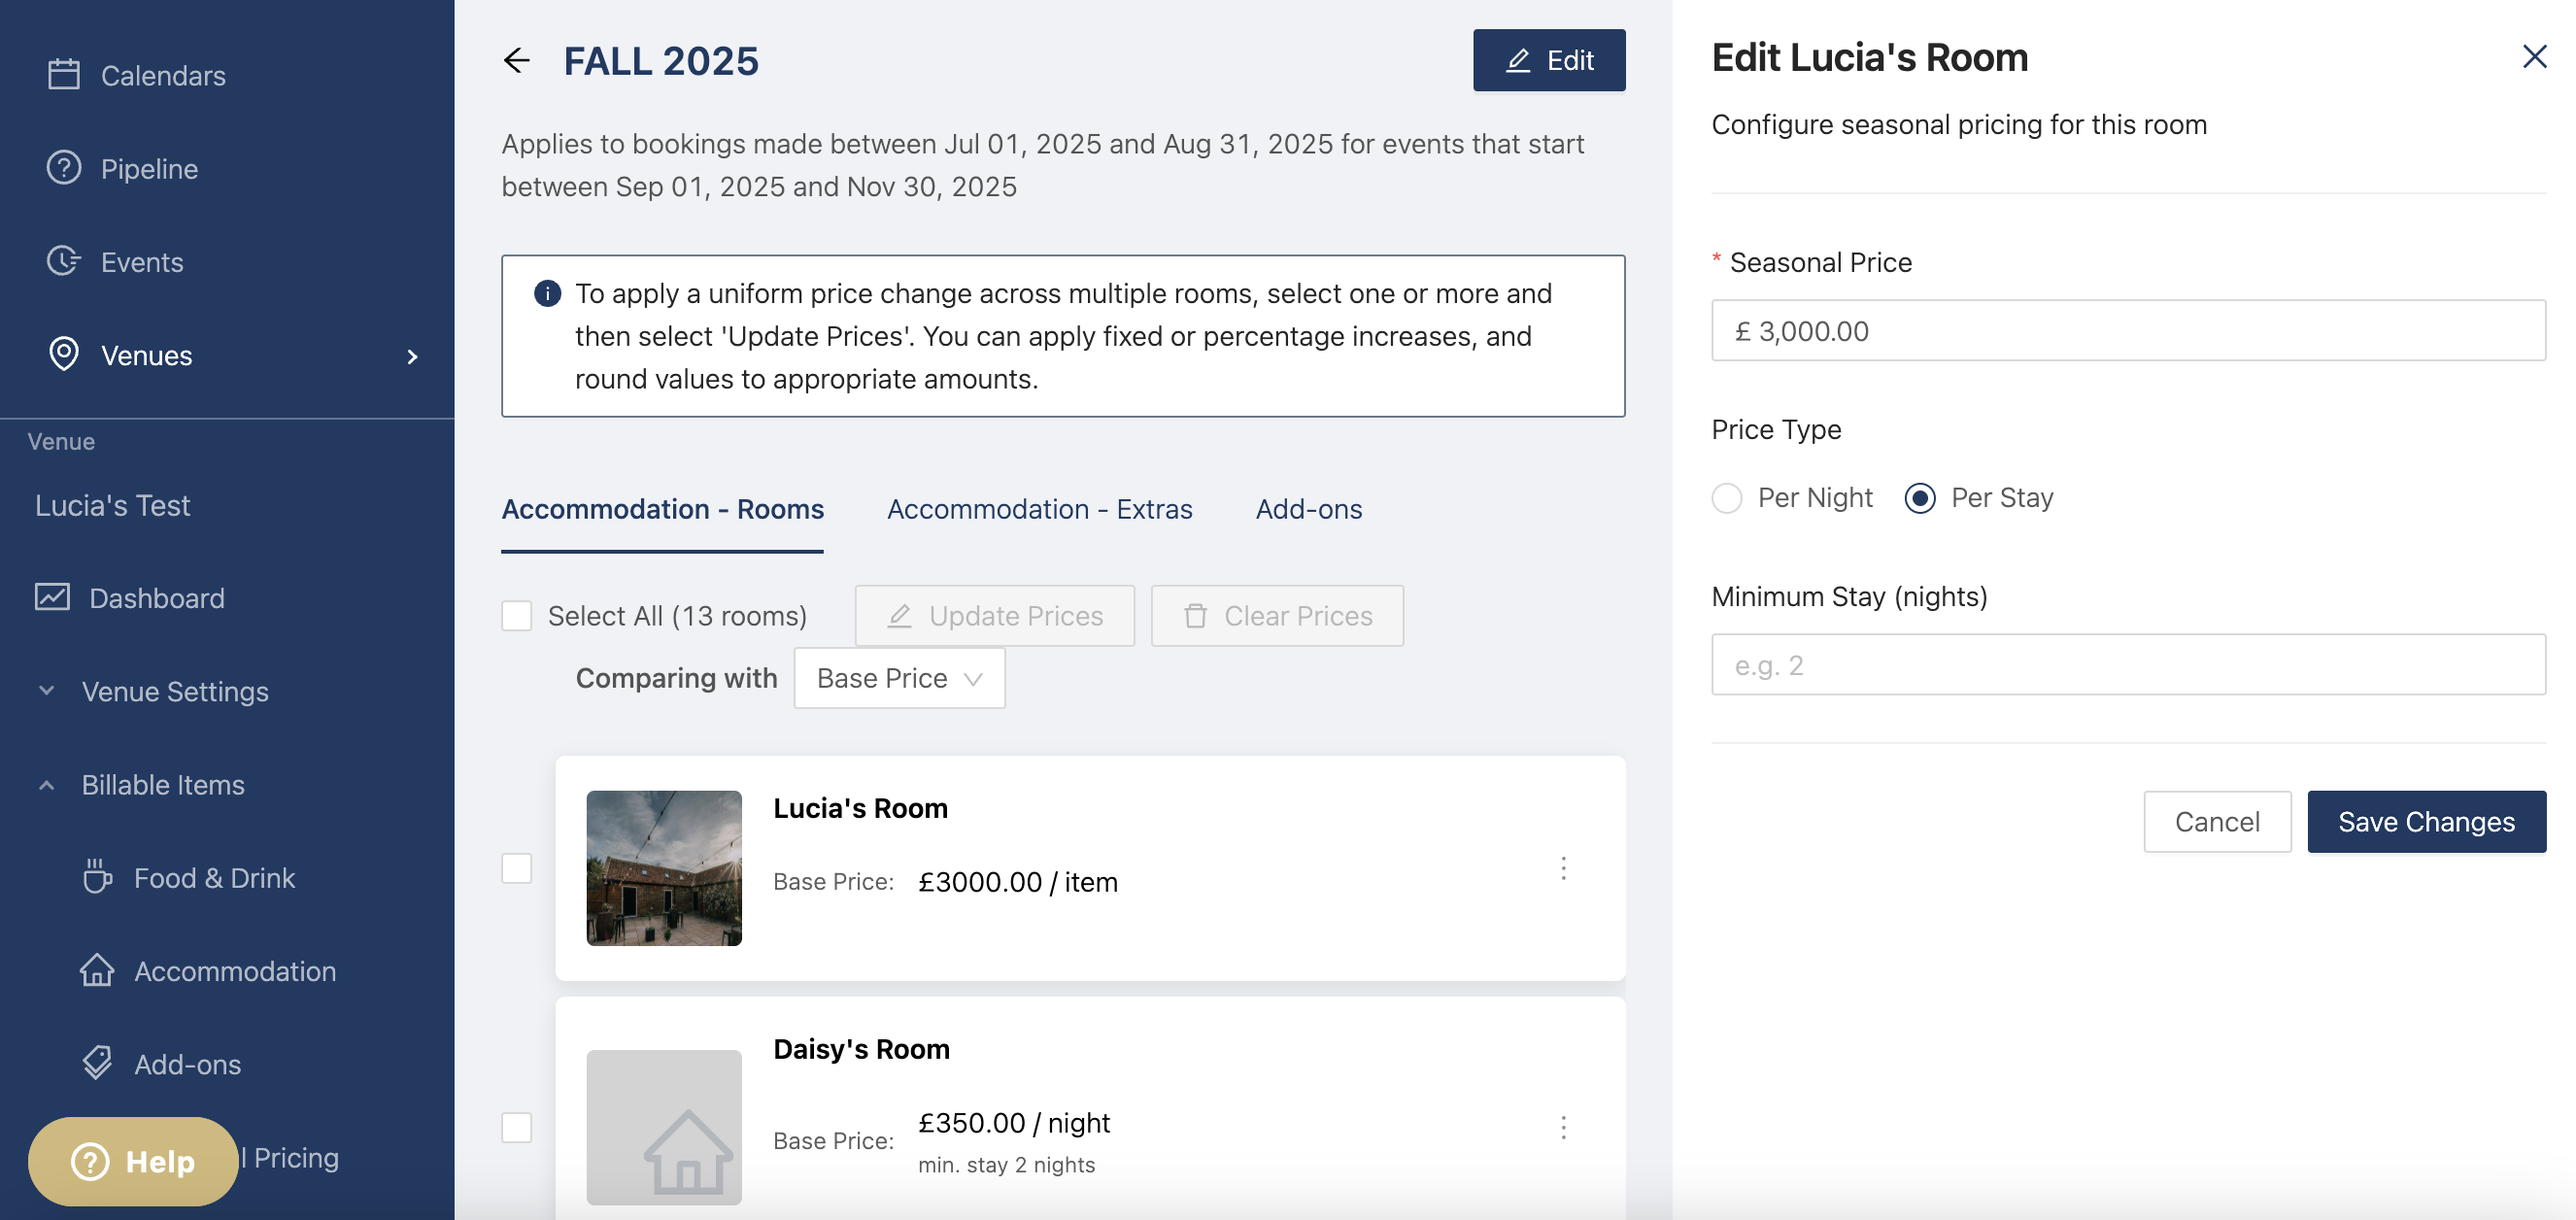Click the Events clock icon
The width and height of the screenshot is (2576, 1220).
pos(64,260)
